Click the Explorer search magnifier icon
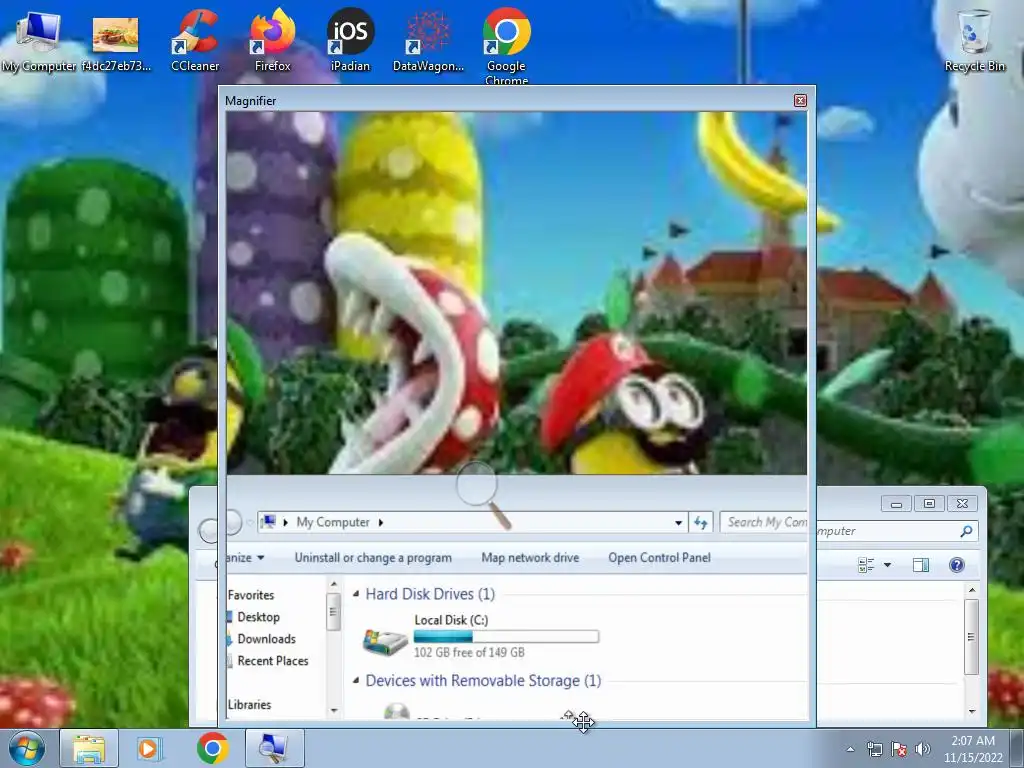 pyautogui.click(x=967, y=532)
